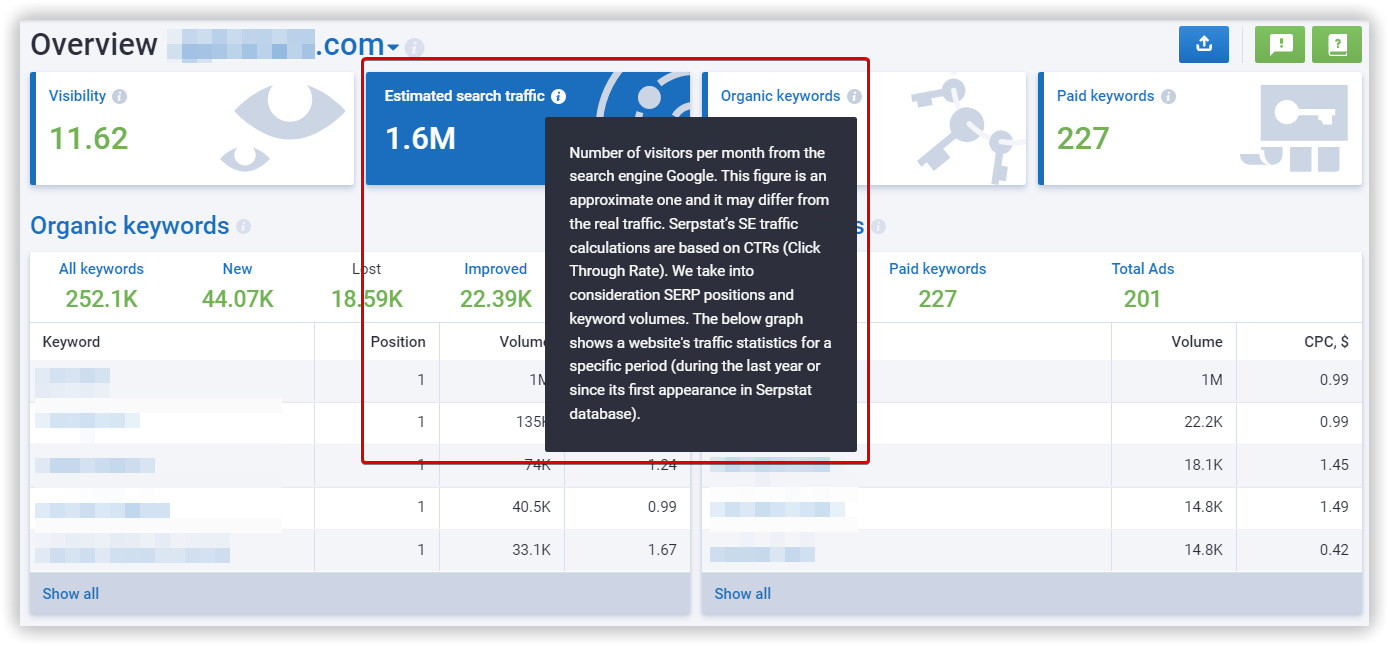Select 0.99 CPC in the 22.2K row
The height and width of the screenshot is (646, 1389).
(1334, 423)
